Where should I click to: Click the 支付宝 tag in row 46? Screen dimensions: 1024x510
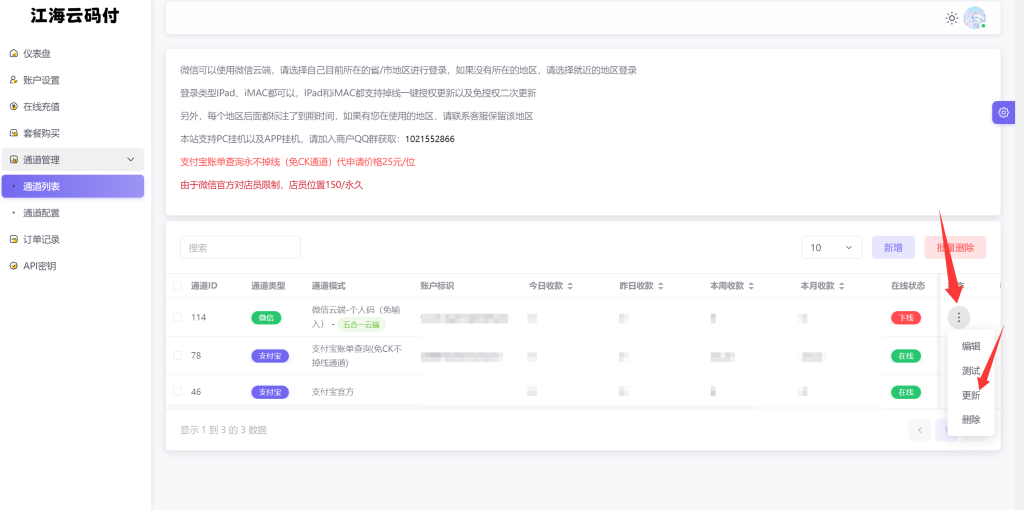(x=270, y=392)
